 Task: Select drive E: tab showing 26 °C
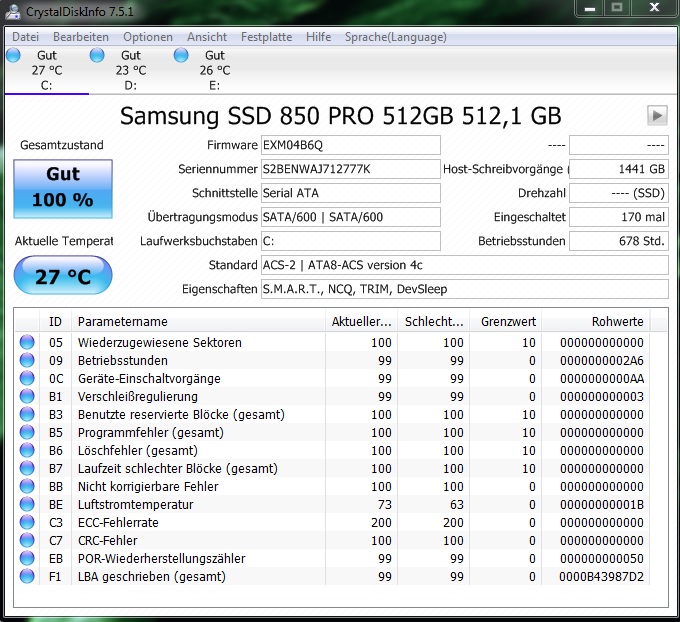pos(215,70)
